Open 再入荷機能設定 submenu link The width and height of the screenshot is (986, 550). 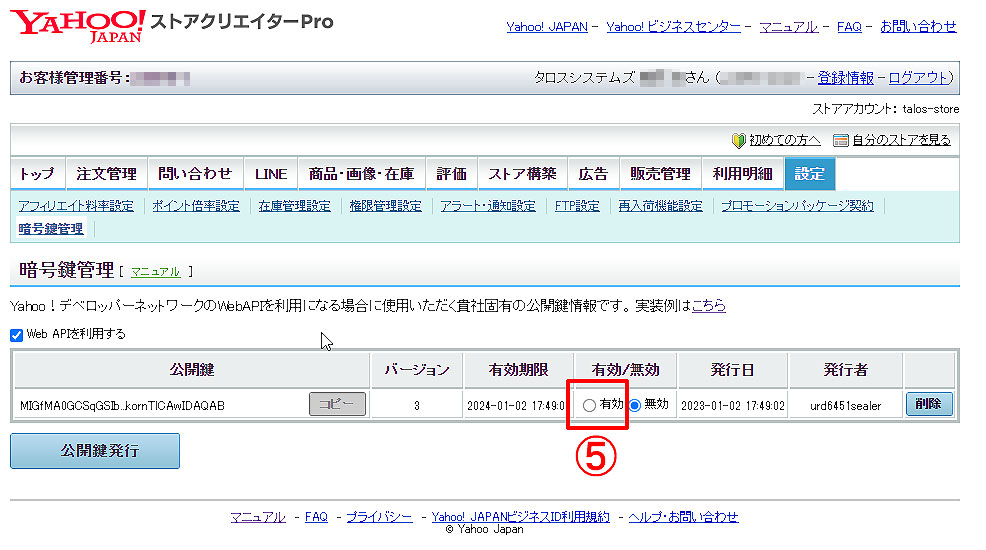click(x=660, y=206)
